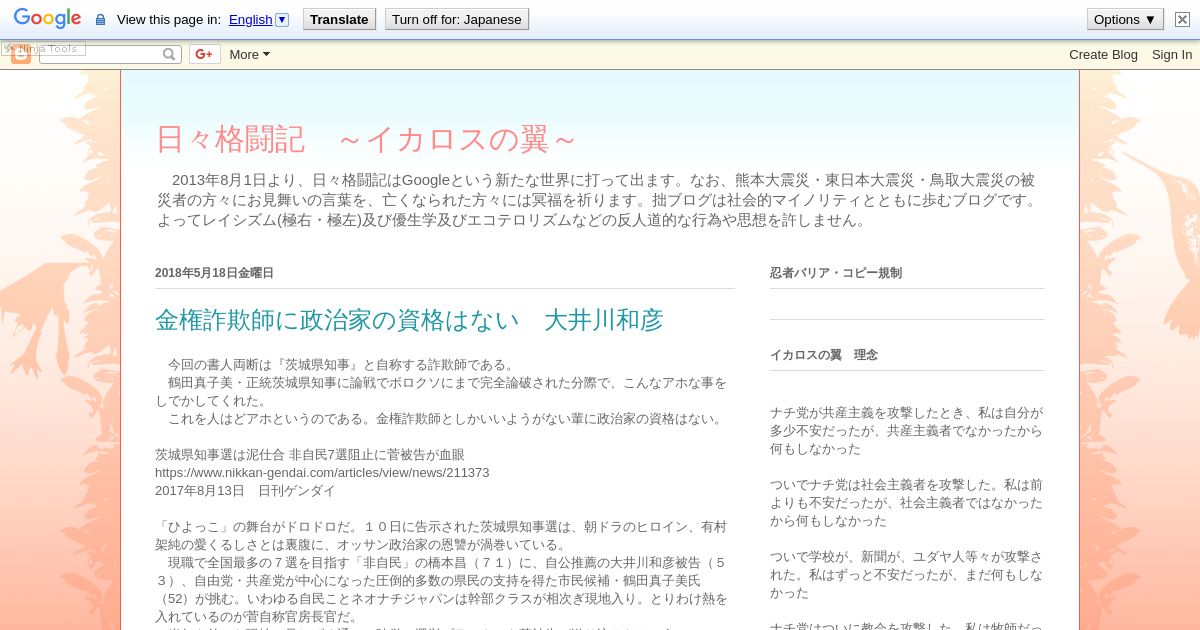Open post title 金権詐欺師に政治家の資格はない 大井川和彦

tap(409, 320)
